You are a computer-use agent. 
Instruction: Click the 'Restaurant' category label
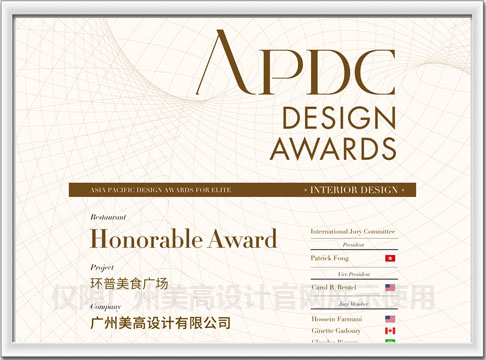pos(108,217)
